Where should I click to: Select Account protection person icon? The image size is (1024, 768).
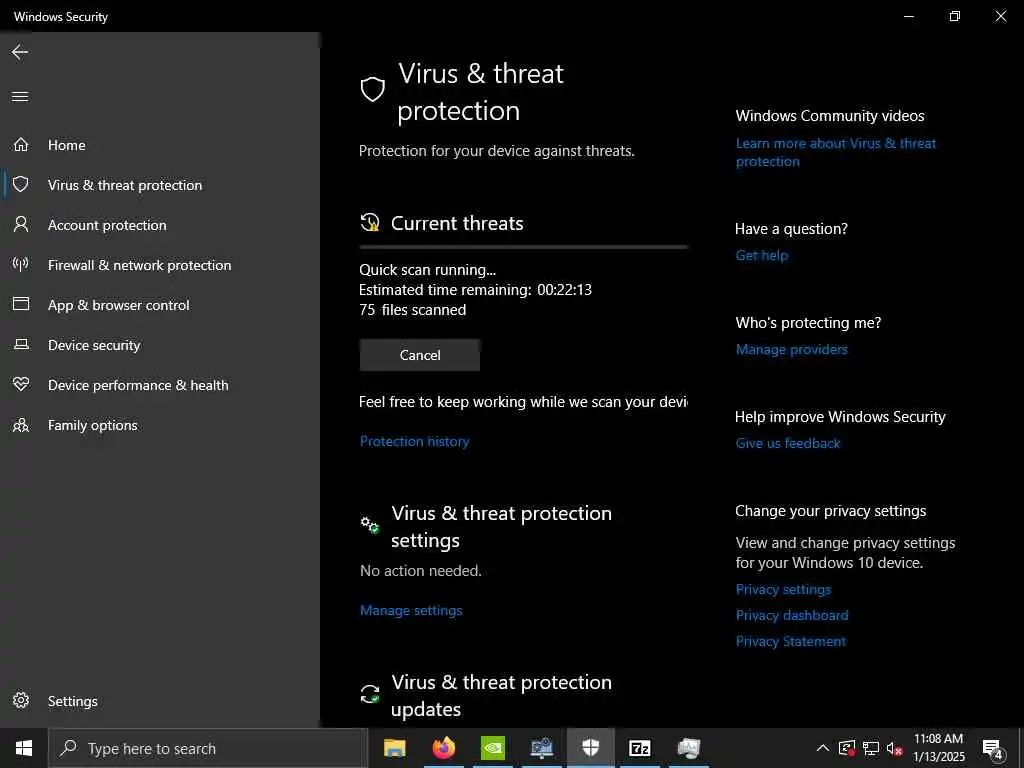(x=20, y=225)
